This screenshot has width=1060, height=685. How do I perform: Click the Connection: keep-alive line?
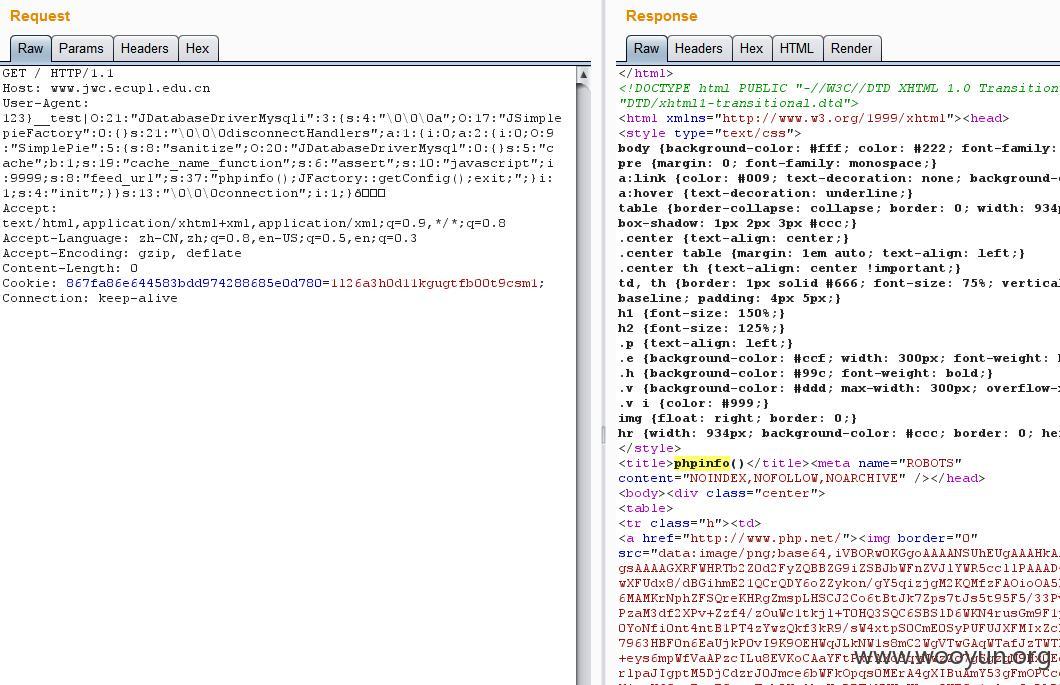pyautogui.click(x=90, y=298)
